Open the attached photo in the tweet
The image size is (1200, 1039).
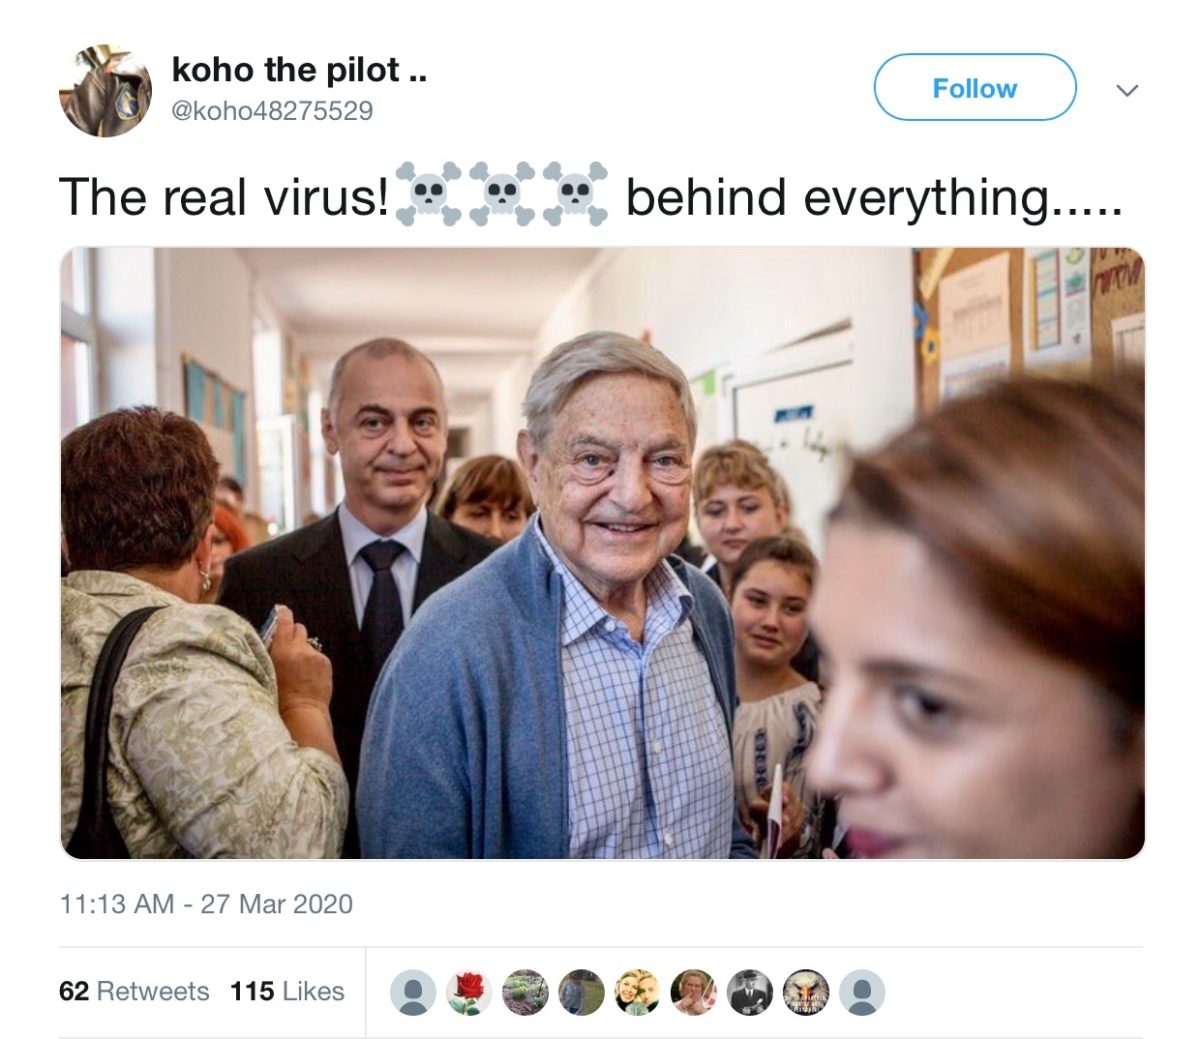point(602,553)
